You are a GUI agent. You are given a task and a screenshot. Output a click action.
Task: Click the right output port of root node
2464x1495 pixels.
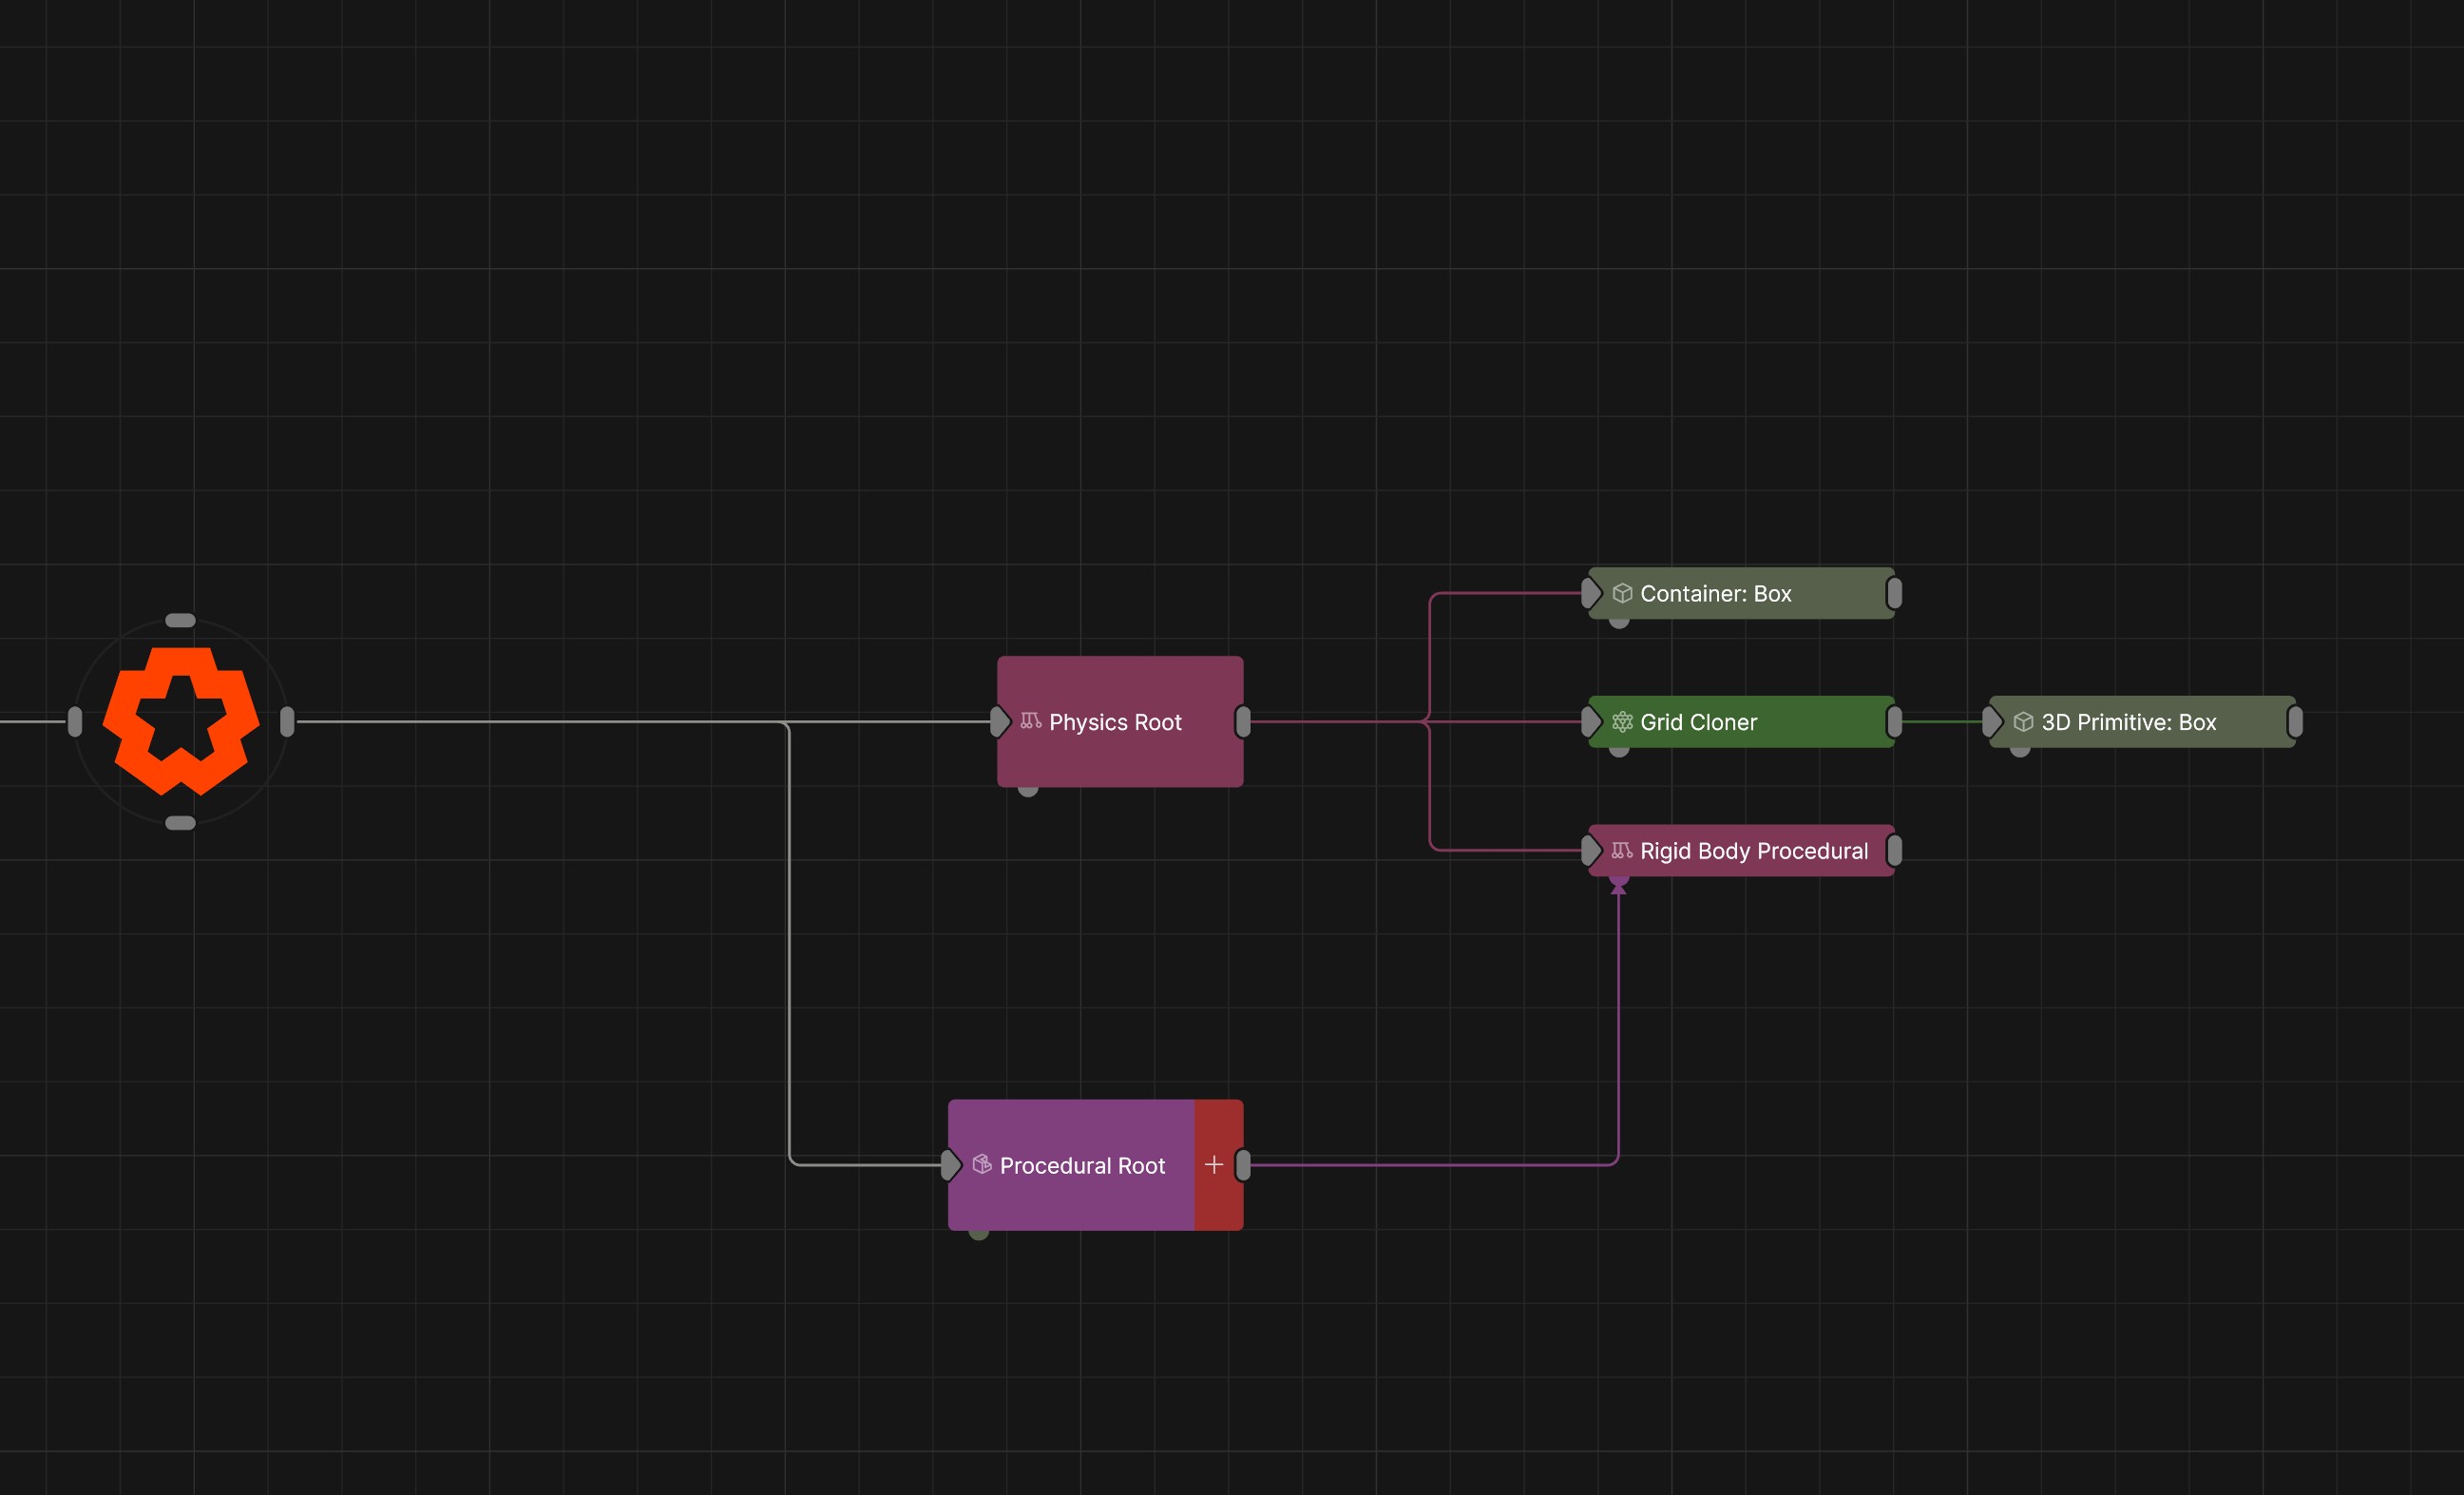click(x=287, y=721)
